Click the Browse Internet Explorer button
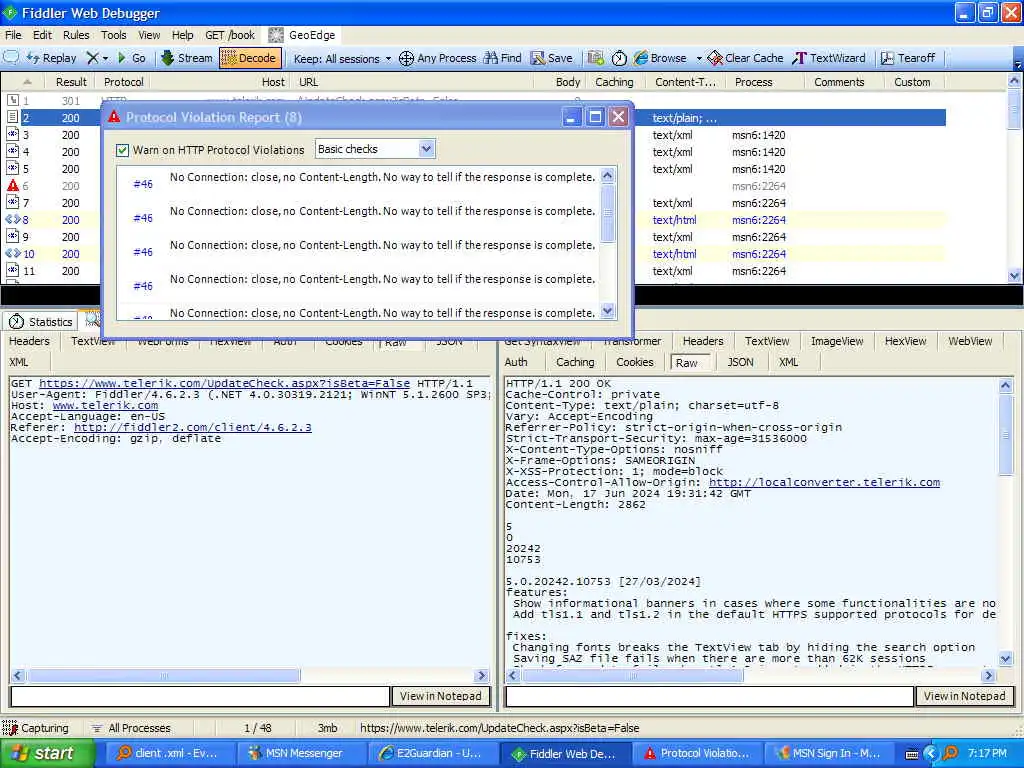Image resolution: width=1024 pixels, height=768 pixels. (x=660, y=58)
